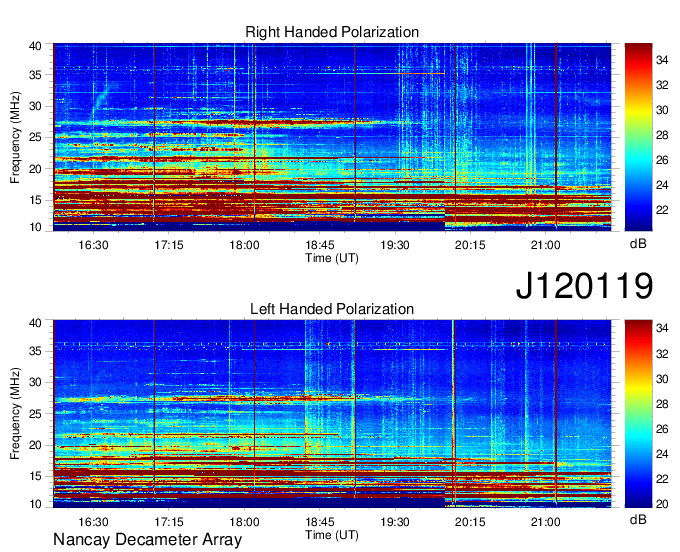The width and height of the screenshot is (680, 552).
Task: Click the 20 MHz tick on the Left Handed plot
Action: (35, 445)
